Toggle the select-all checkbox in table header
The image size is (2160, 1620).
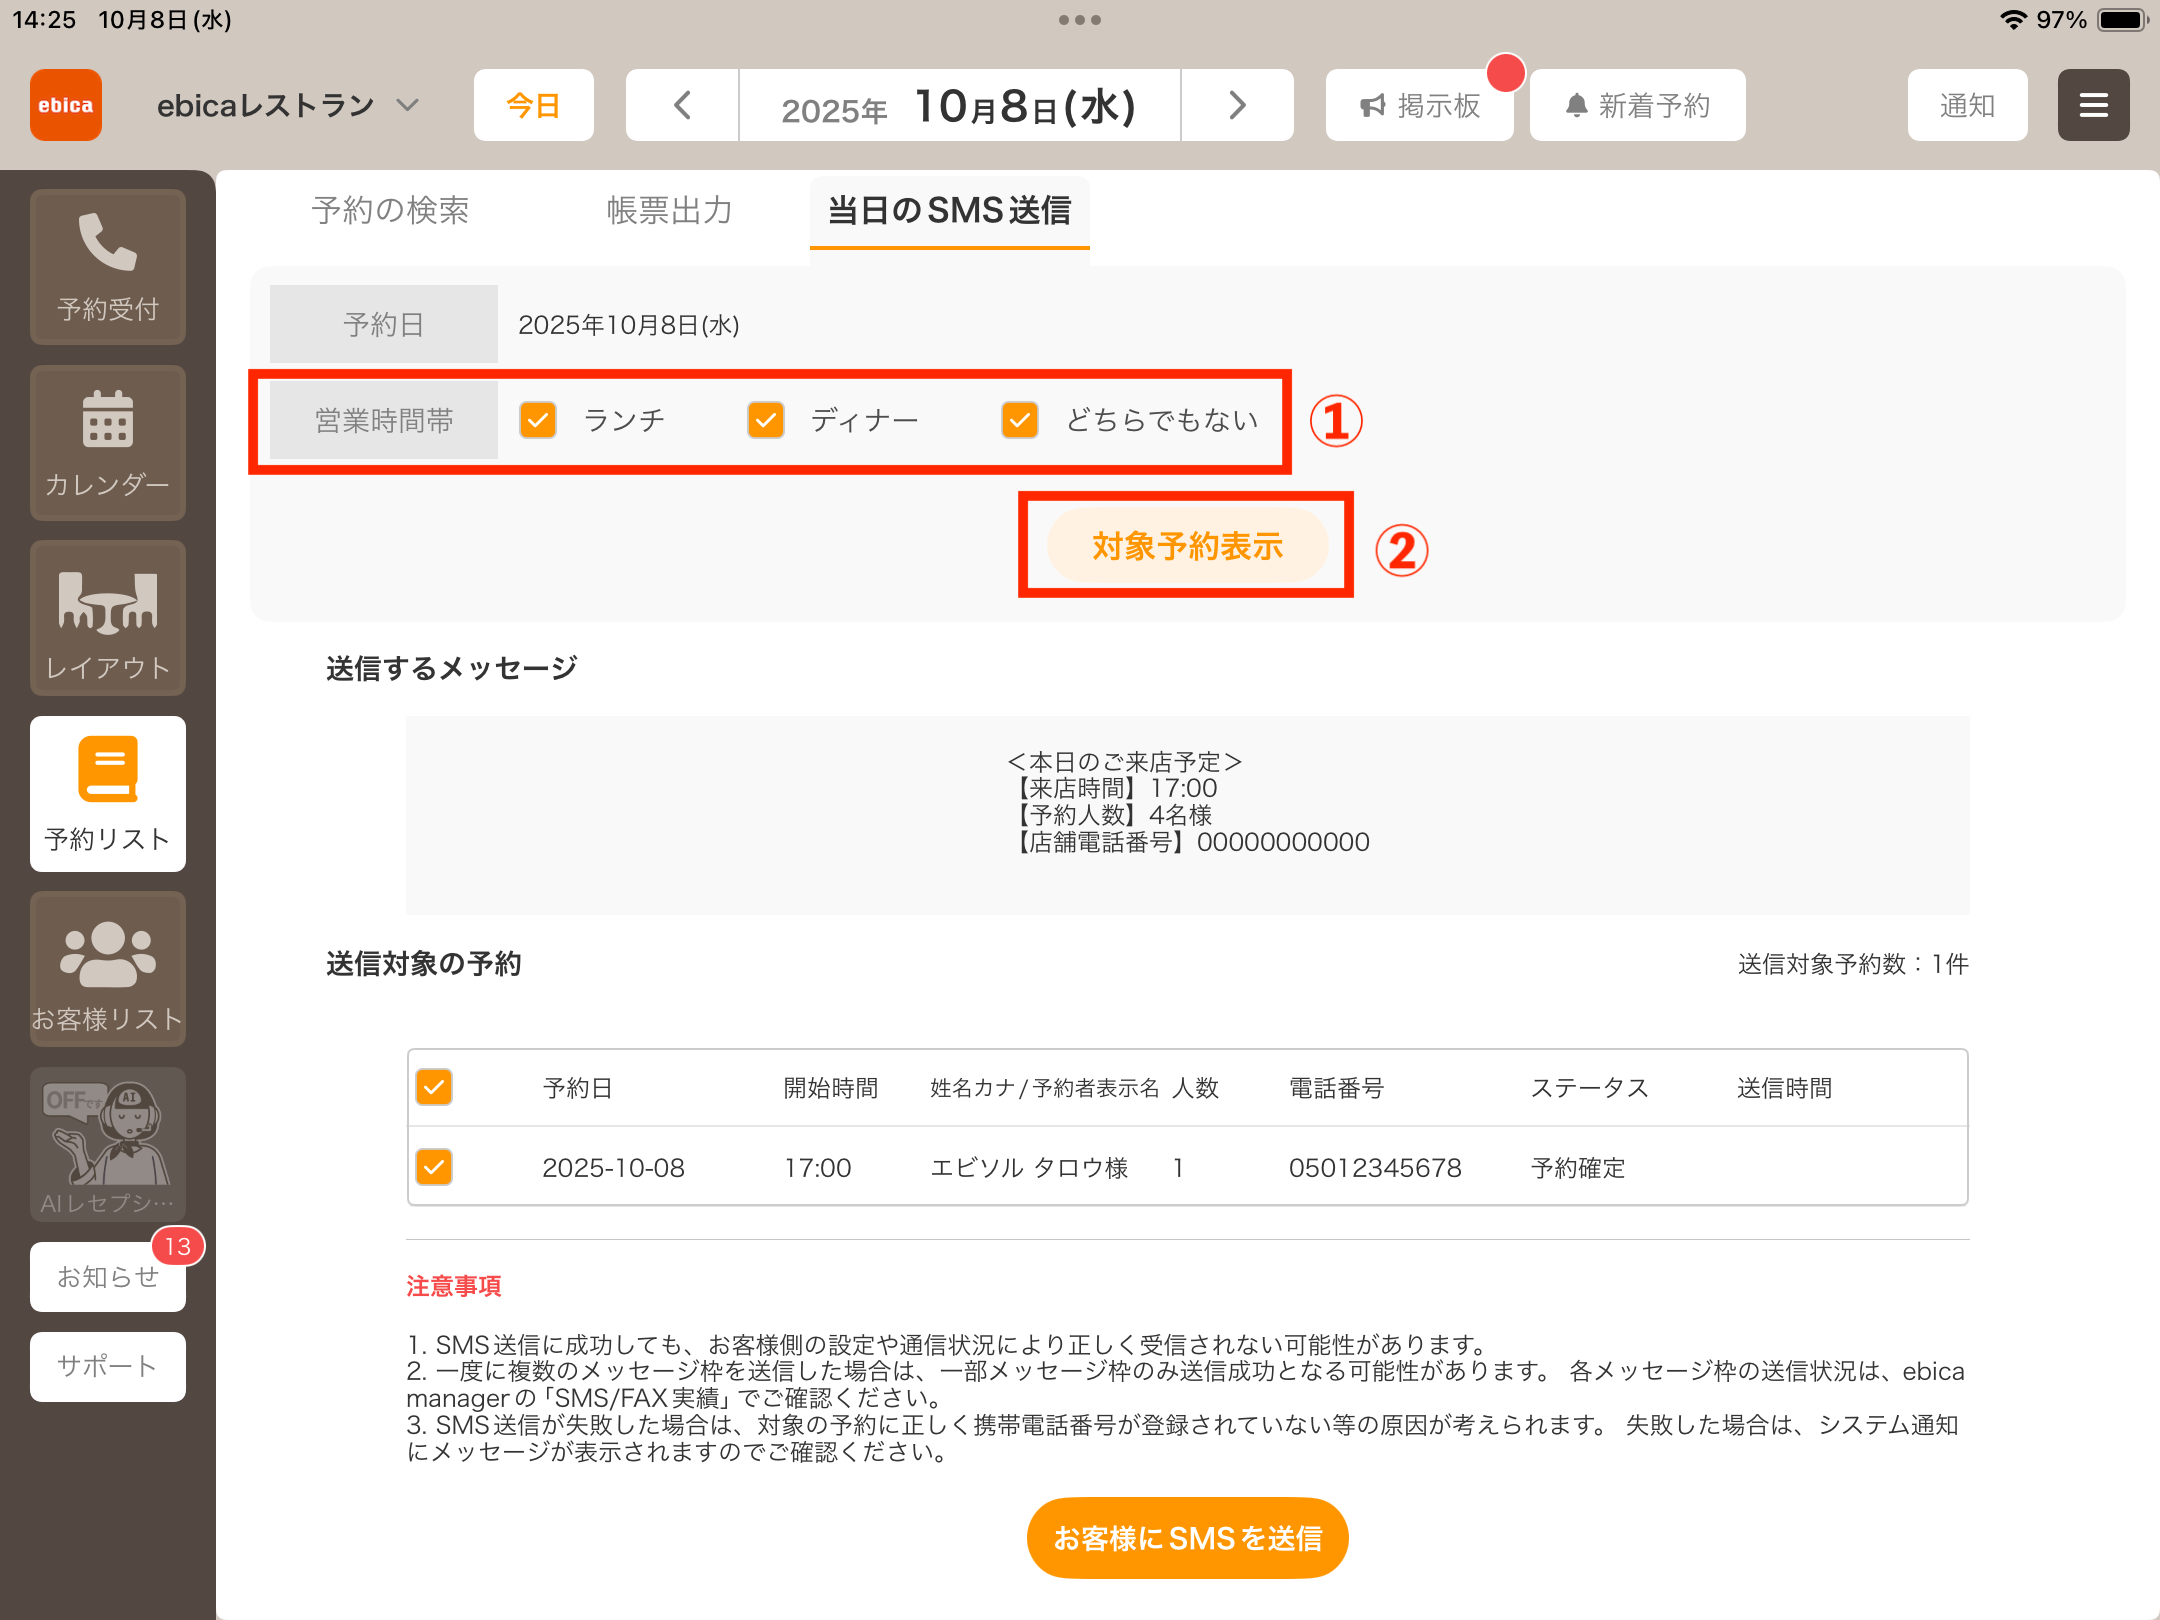click(434, 1087)
